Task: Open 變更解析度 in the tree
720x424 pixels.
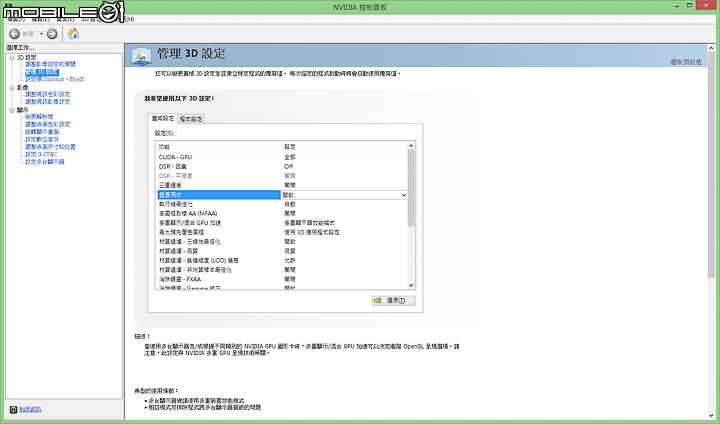Action: tap(39, 117)
